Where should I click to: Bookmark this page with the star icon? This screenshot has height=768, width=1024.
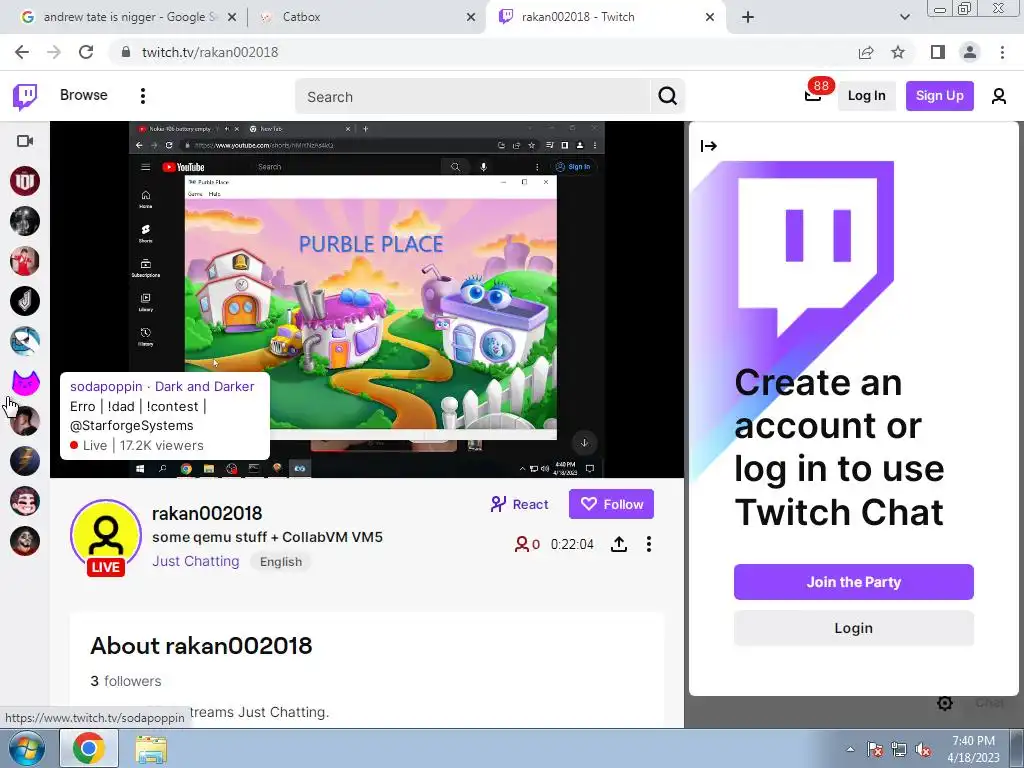pyautogui.click(x=898, y=52)
